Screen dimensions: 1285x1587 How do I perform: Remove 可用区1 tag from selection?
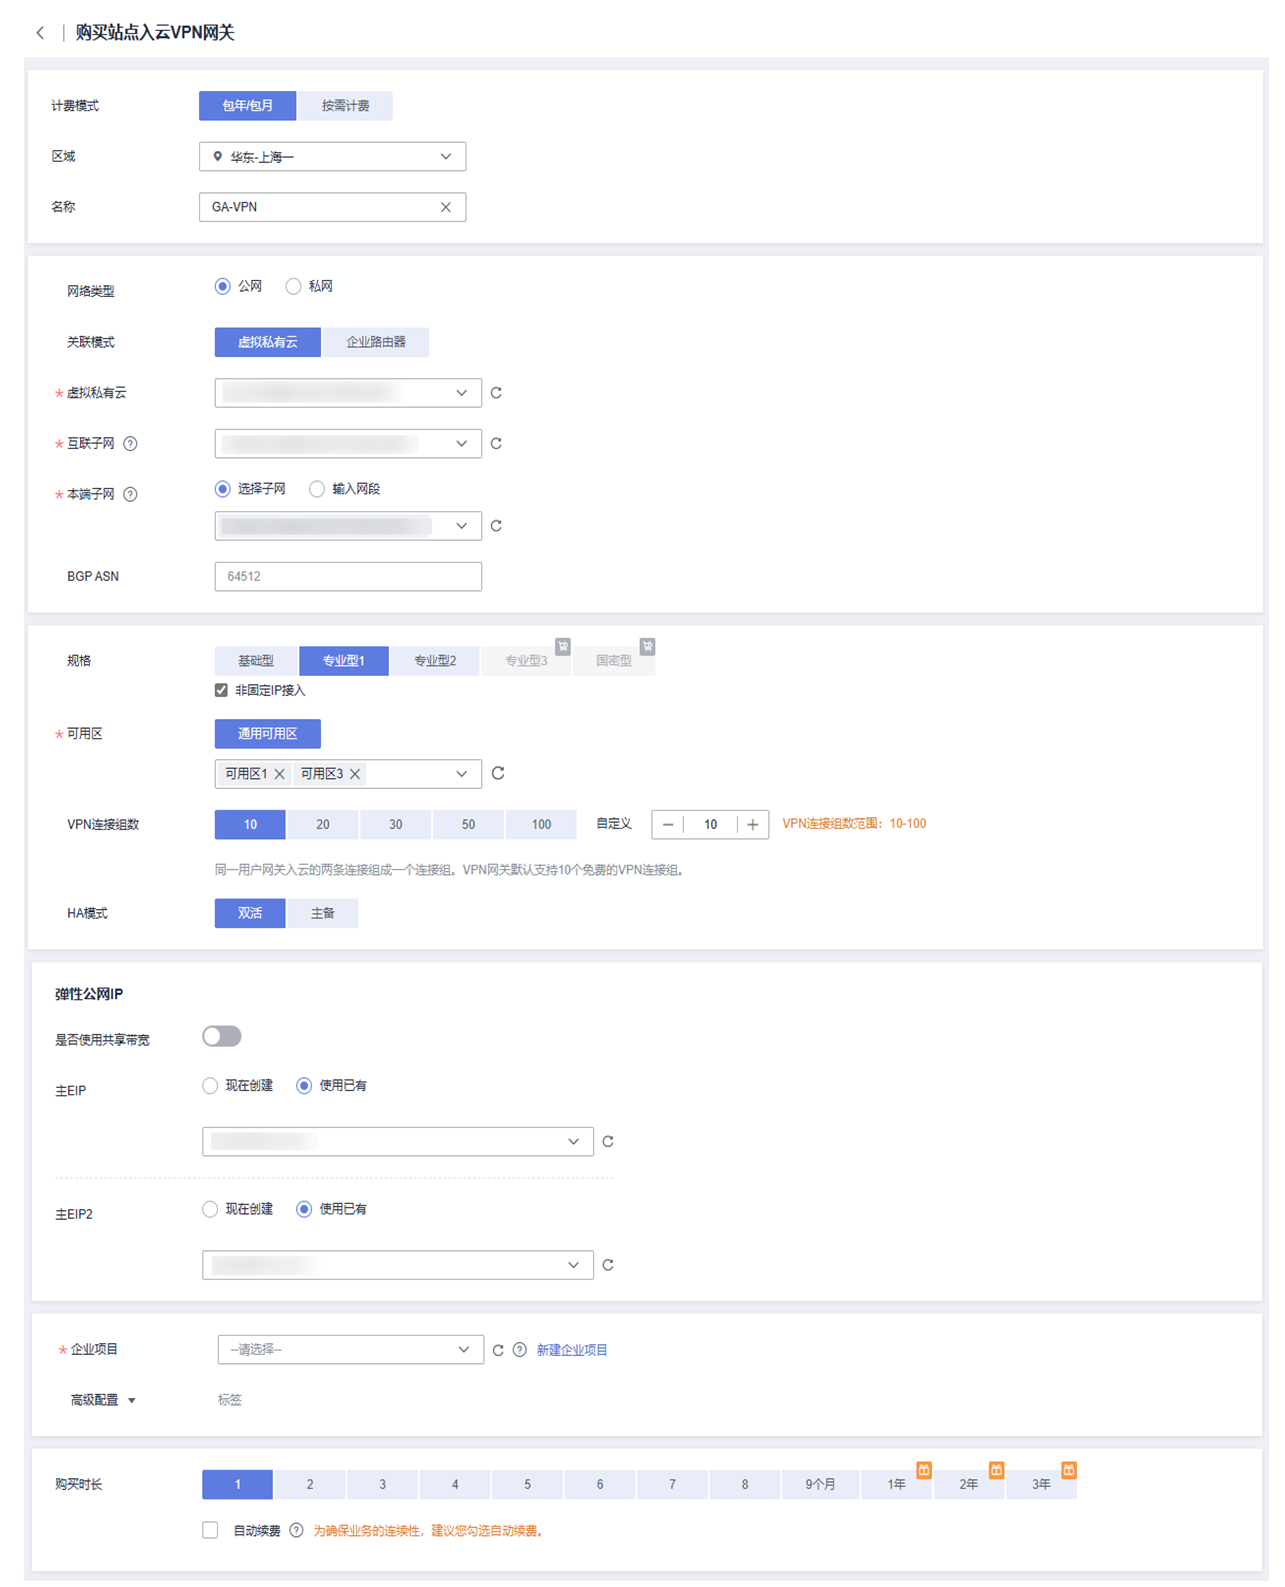280,774
